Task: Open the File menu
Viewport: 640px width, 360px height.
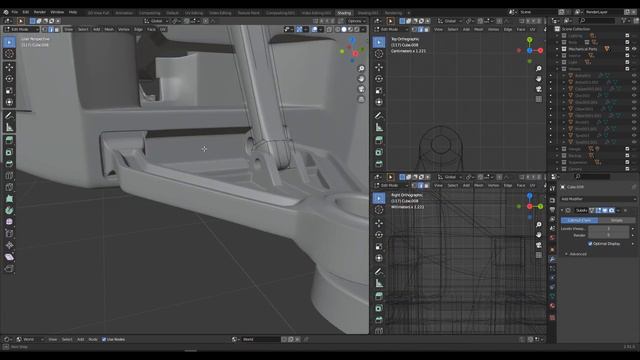Action: 15,12
